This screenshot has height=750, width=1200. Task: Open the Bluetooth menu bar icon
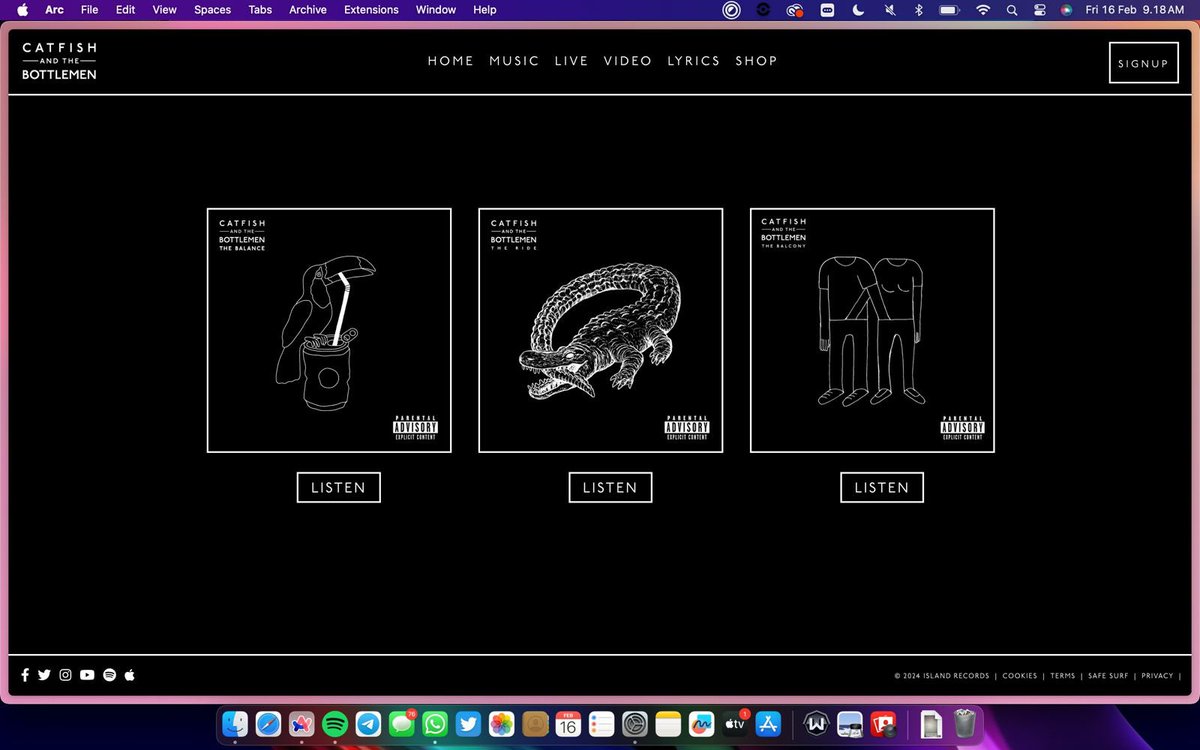coord(919,10)
